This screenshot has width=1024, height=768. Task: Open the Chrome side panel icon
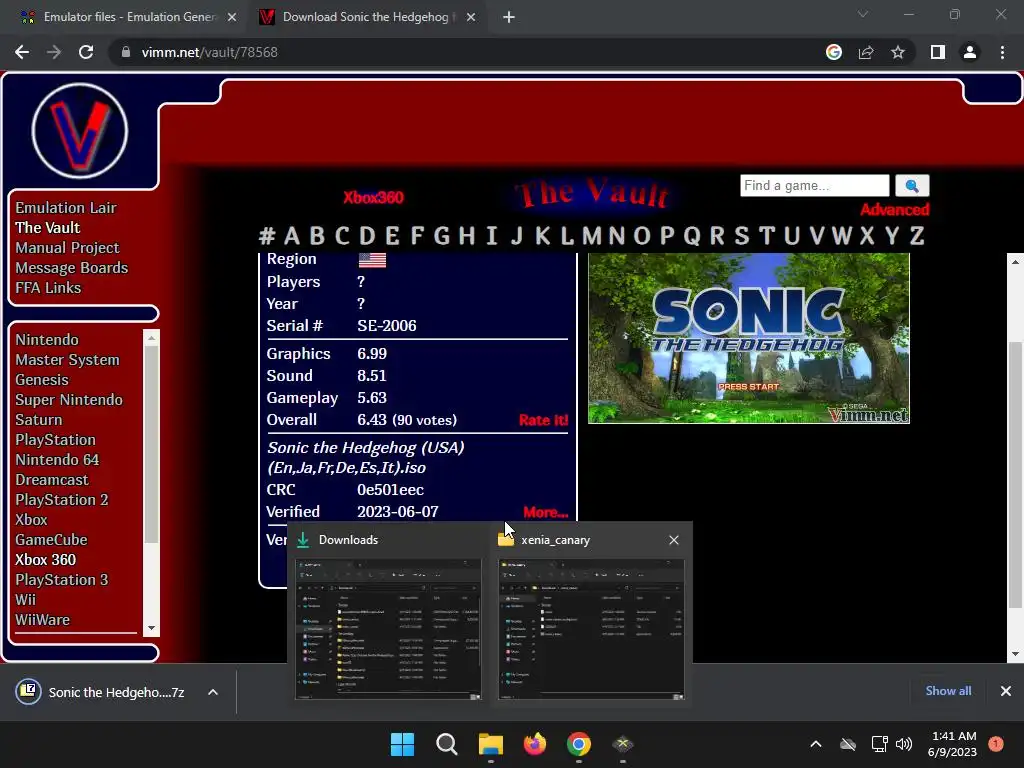938,52
